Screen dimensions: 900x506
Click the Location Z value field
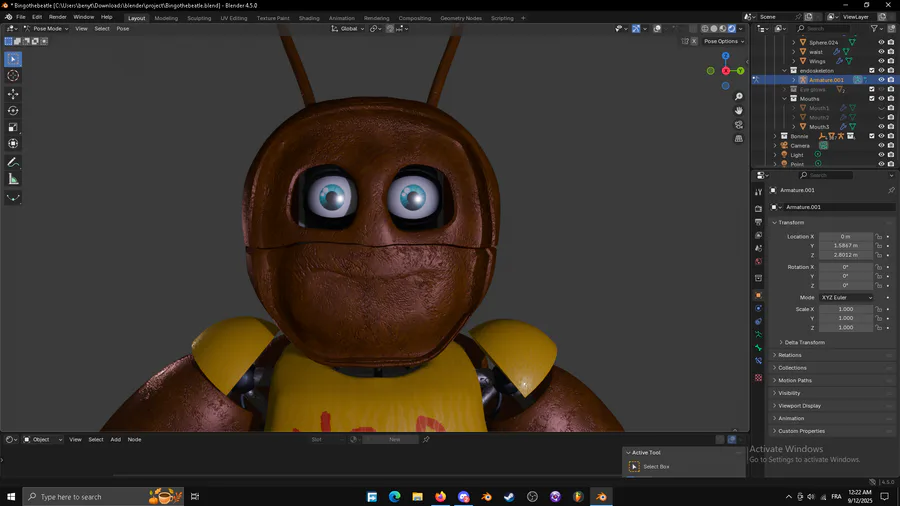845,255
